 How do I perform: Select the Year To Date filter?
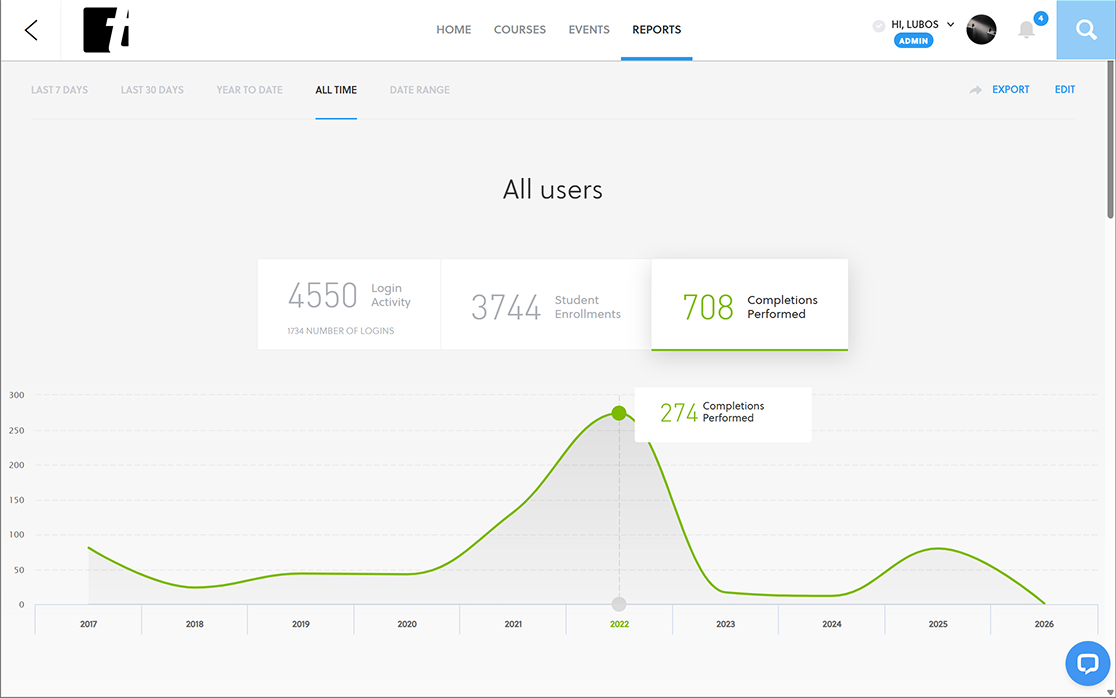click(249, 90)
